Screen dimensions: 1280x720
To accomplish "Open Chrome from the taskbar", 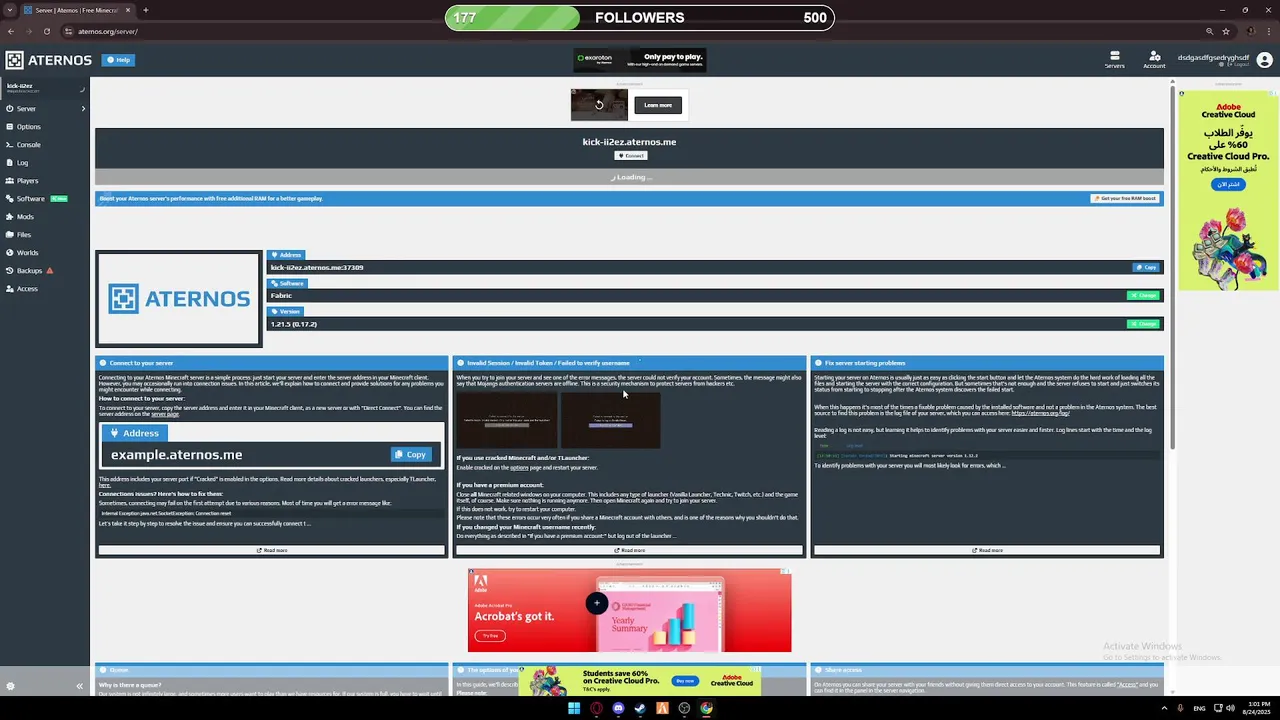I will pos(706,708).
